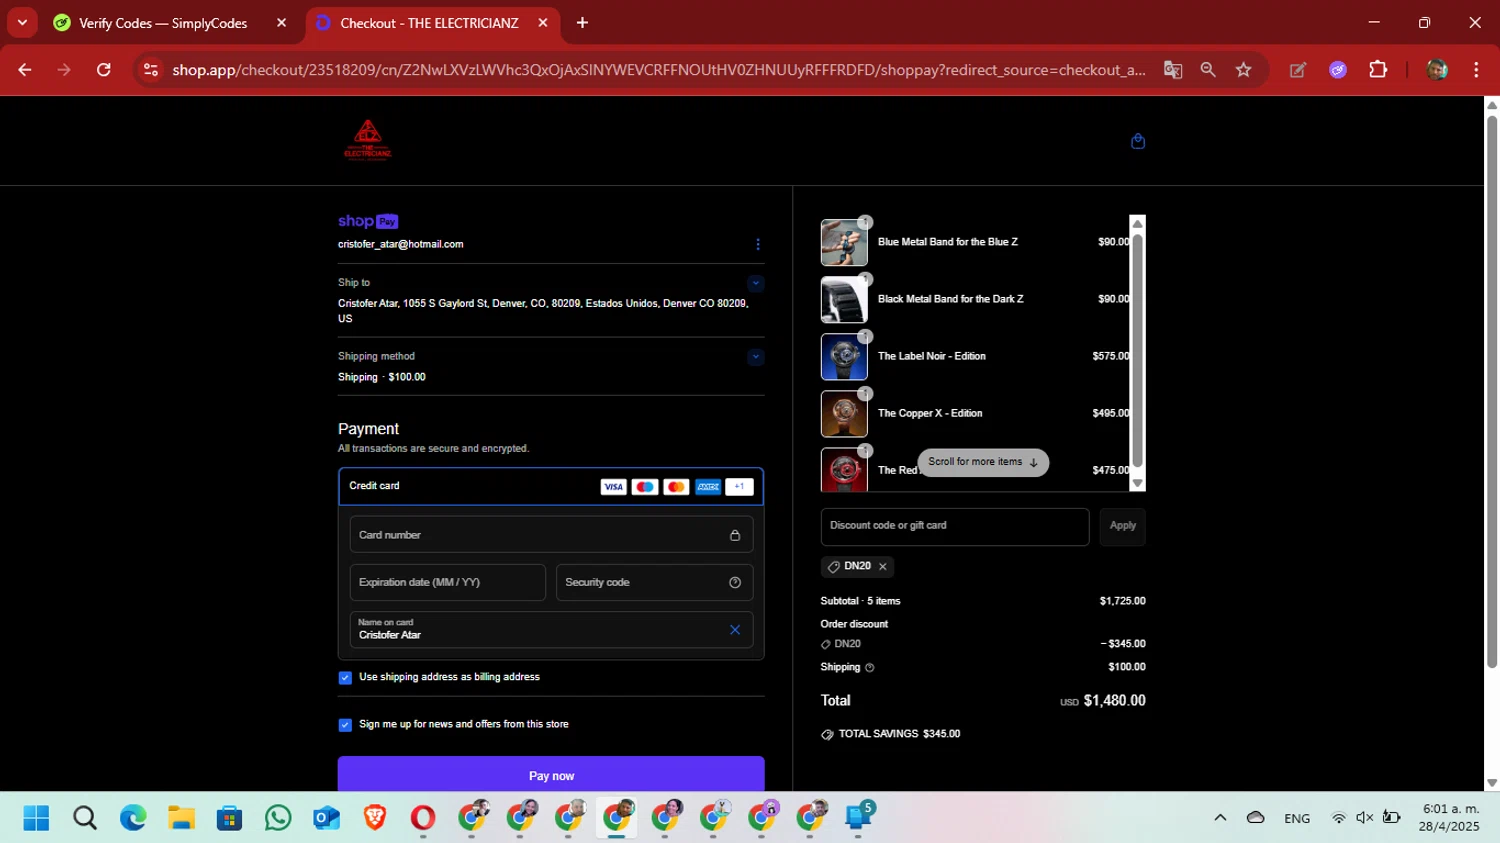Click the Pay now button
The height and width of the screenshot is (843, 1500).
click(551, 775)
